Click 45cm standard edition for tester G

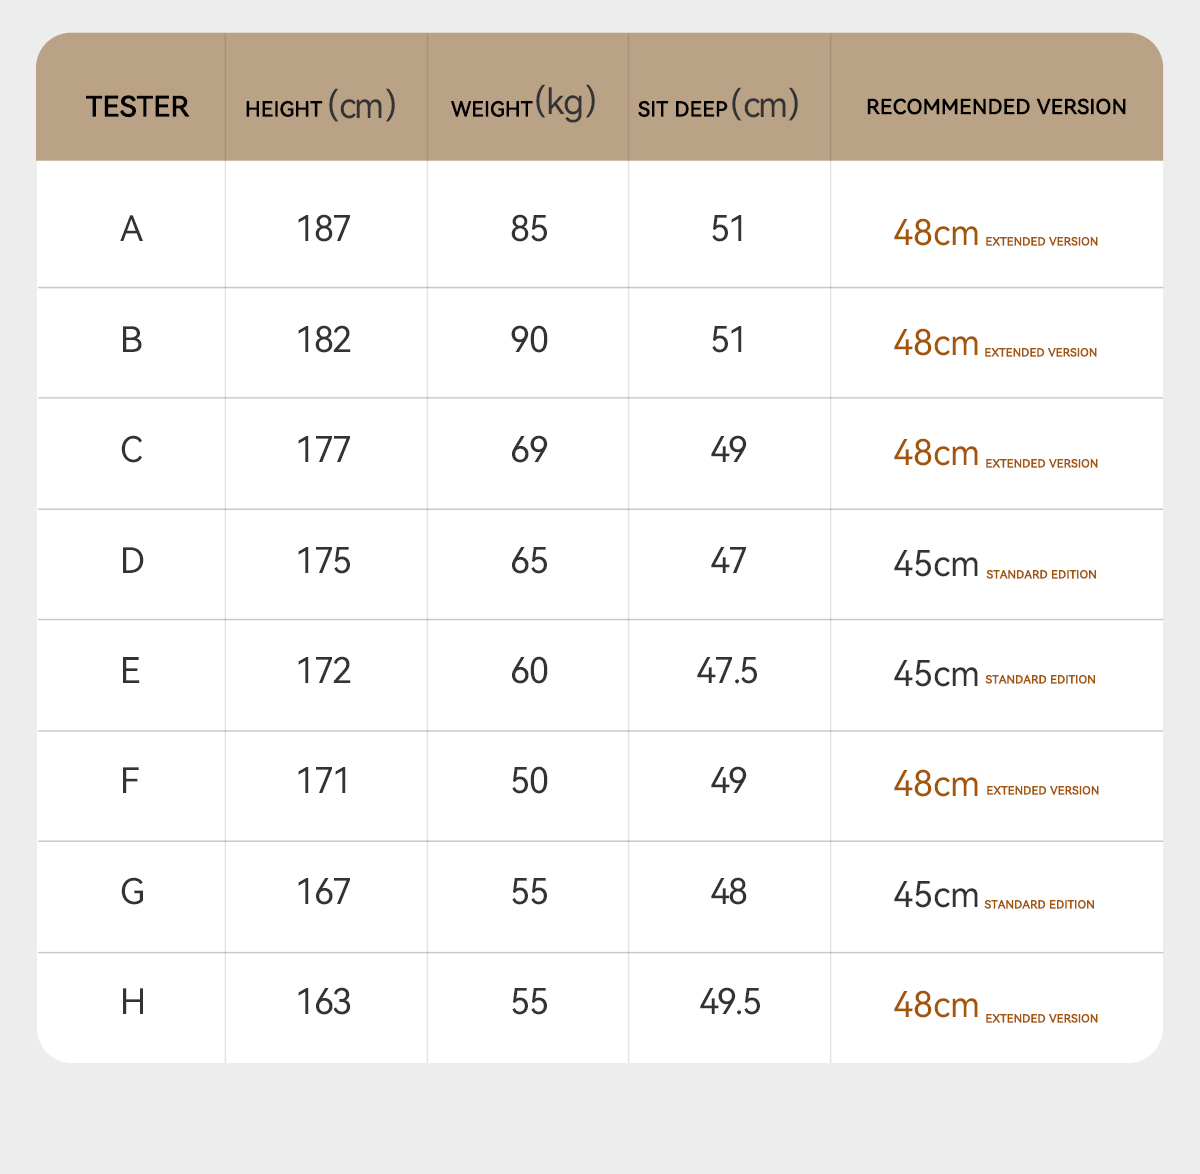coord(994,895)
